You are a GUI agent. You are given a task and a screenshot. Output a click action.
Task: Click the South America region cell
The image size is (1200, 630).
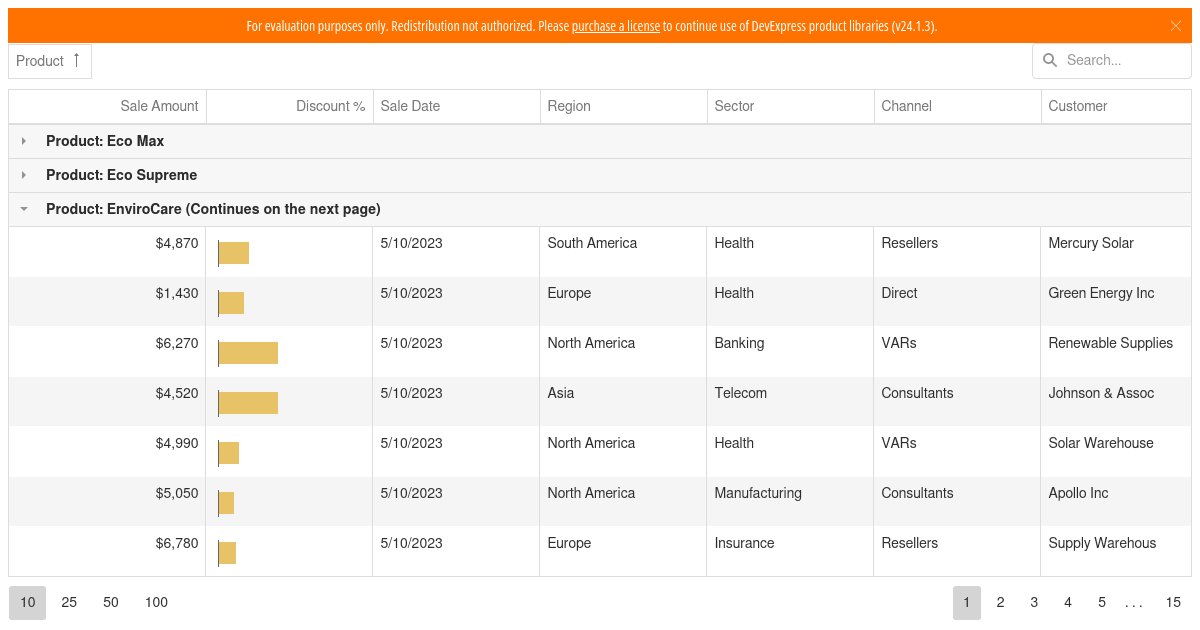coord(624,252)
